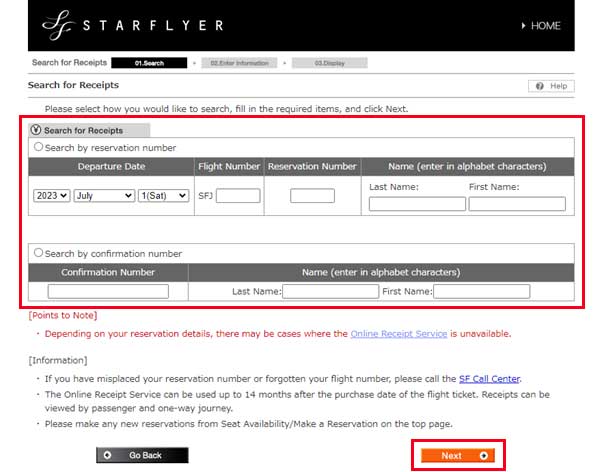Click the question mark Help icon
Screen dimensions: 600x472
click(540, 87)
